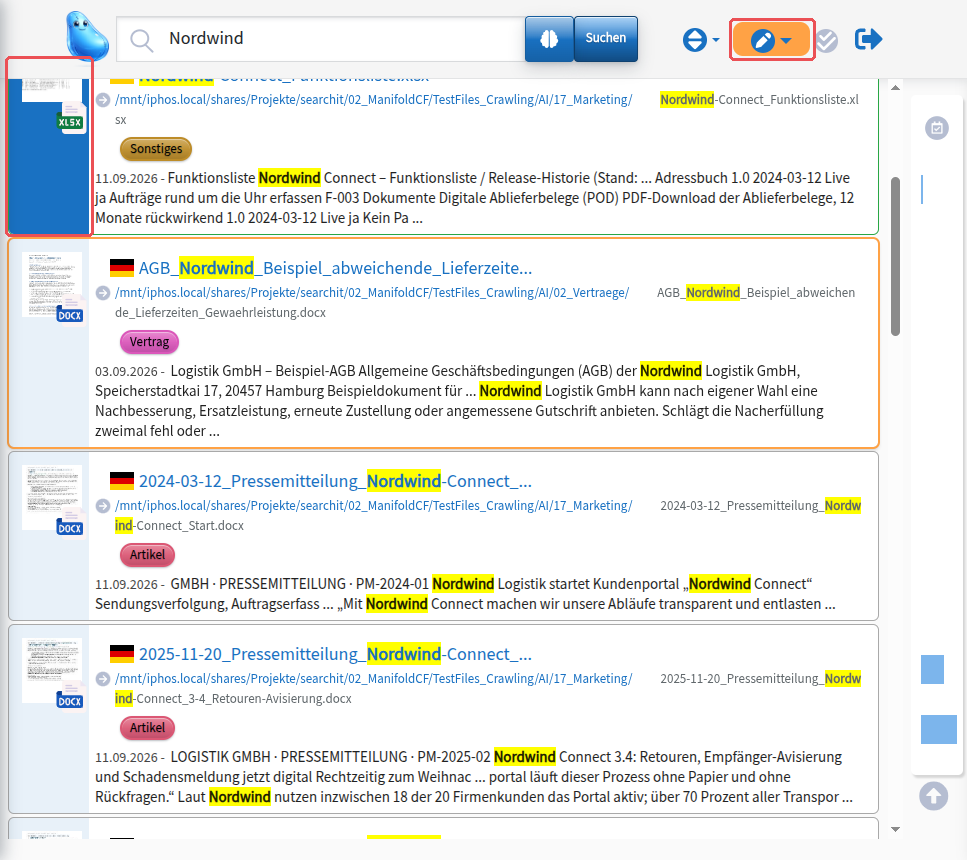967x860 pixels.
Task: Click filename continuation ind-Connect_3-4_Retouren-Avisierung.docx
Action: click(x=233, y=698)
